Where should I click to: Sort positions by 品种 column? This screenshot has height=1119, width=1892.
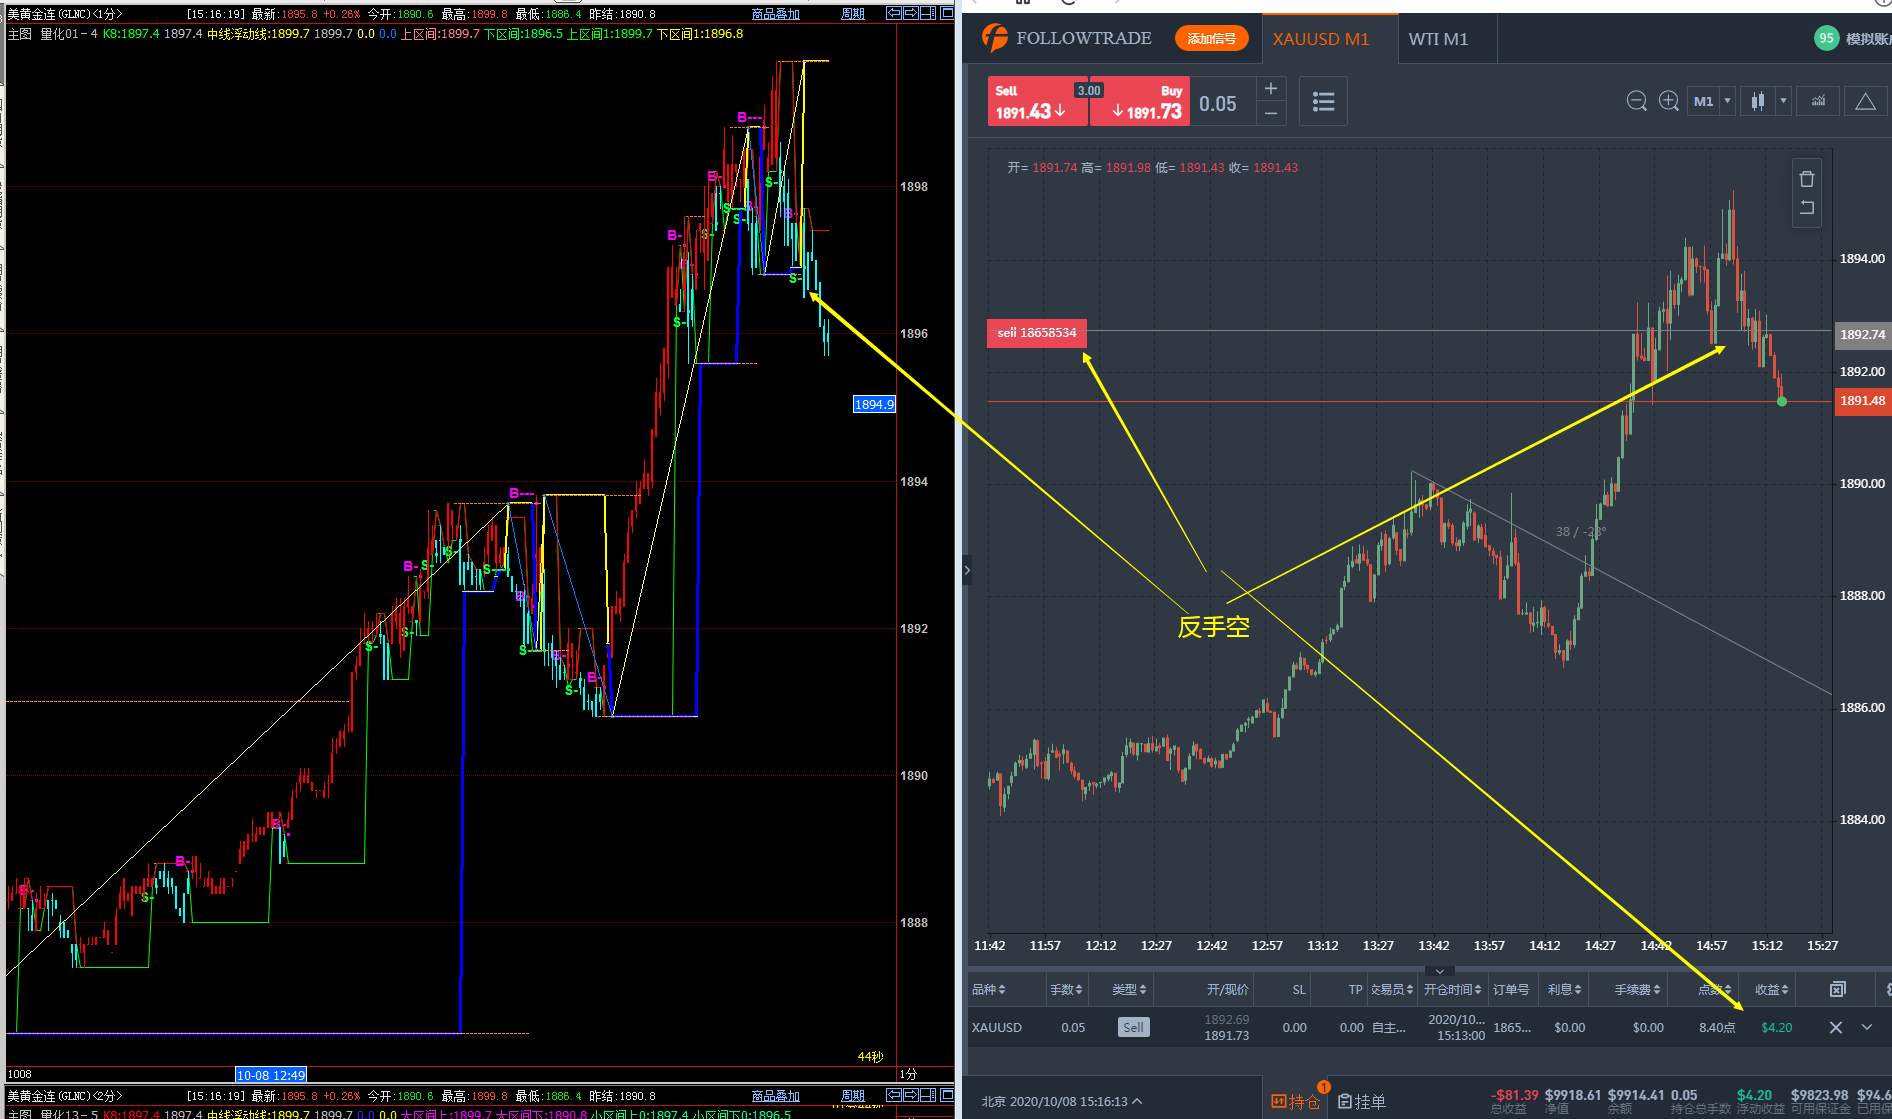988,989
